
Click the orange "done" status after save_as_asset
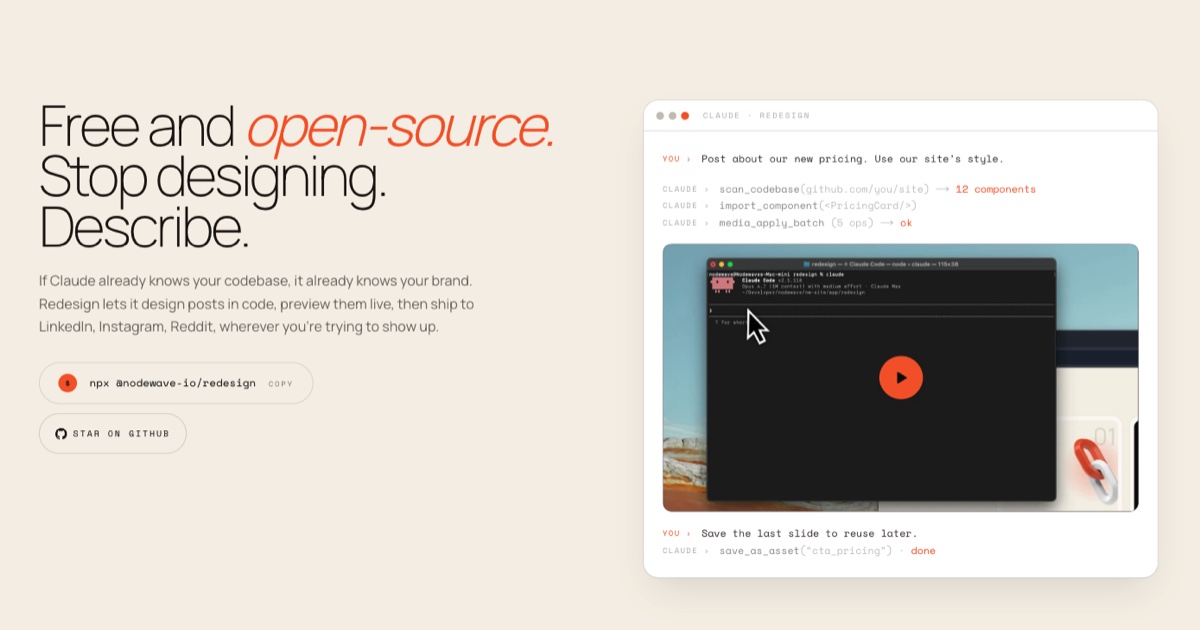pyautogui.click(x=923, y=551)
